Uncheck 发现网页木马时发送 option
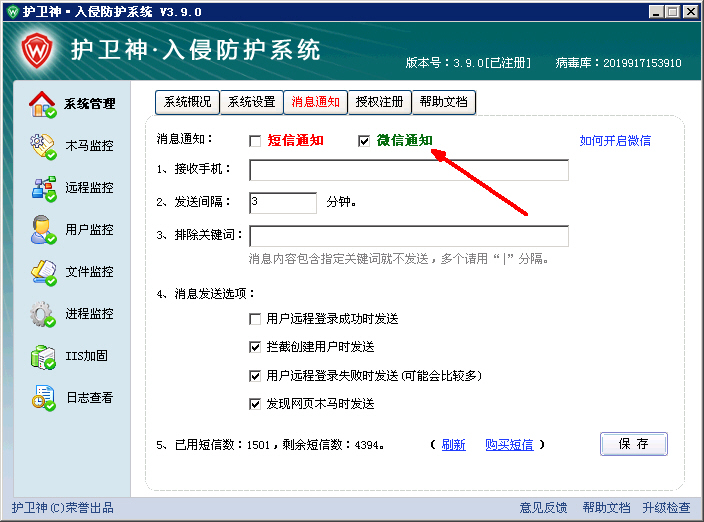This screenshot has width=704, height=522. (255, 404)
